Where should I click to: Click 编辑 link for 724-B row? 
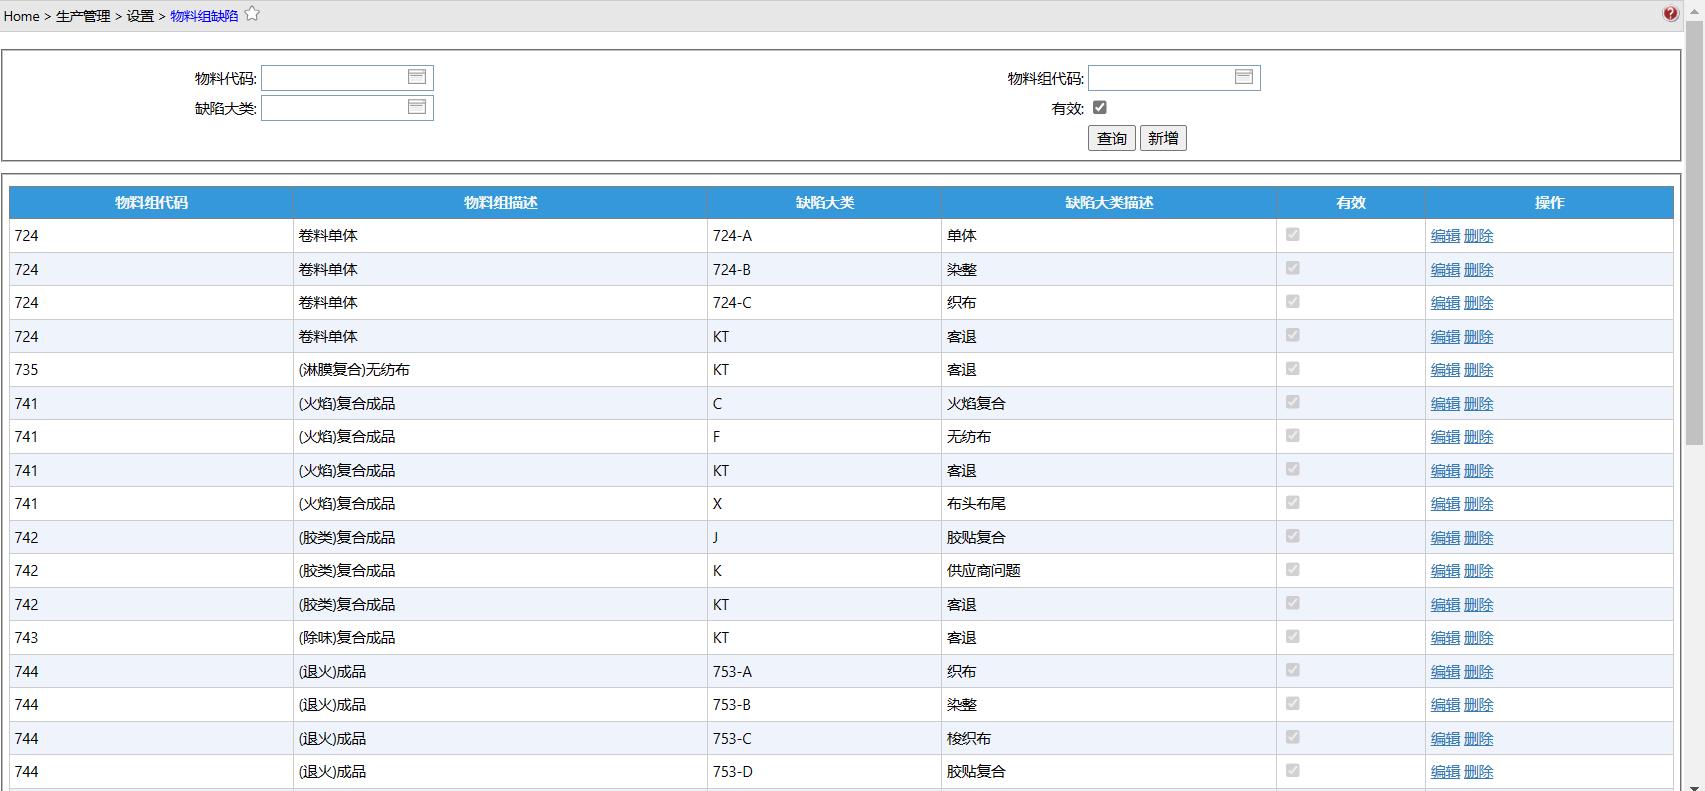1445,270
